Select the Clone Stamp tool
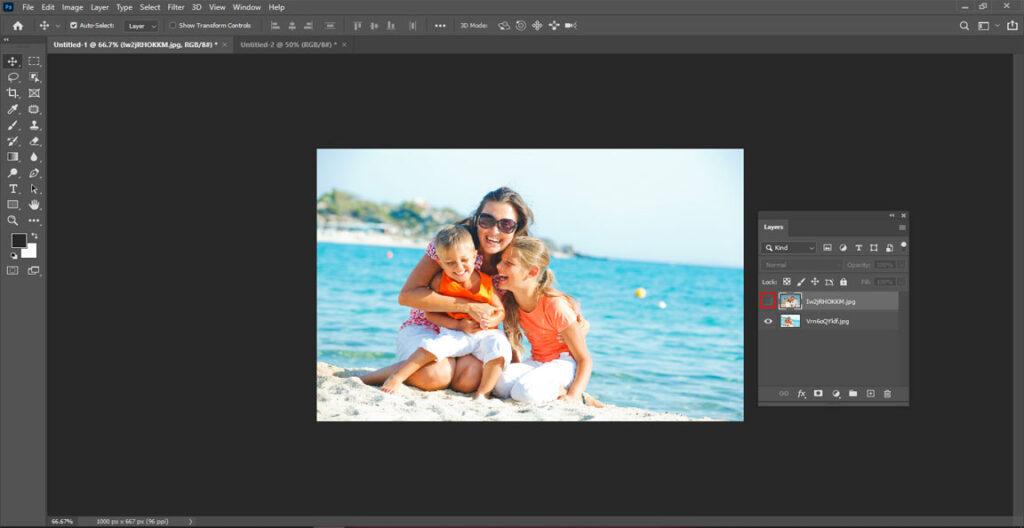The image size is (1024, 528). (x=34, y=125)
